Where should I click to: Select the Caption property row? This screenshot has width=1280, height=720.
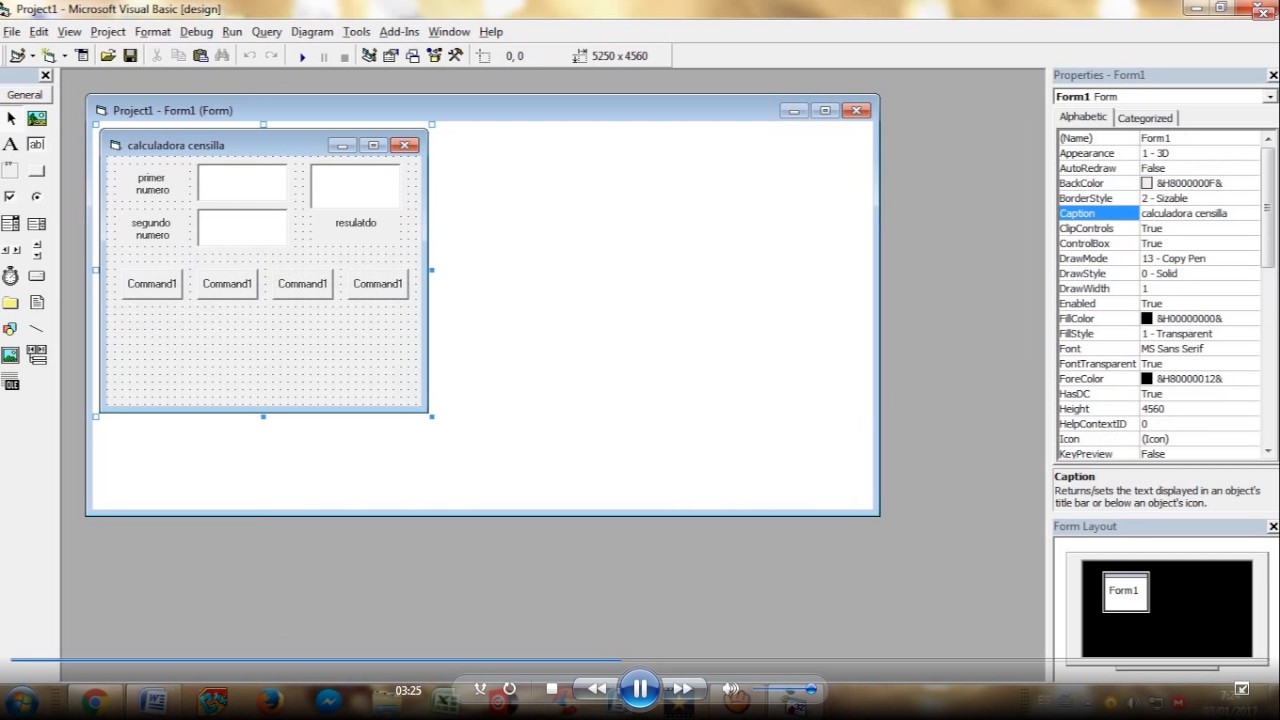tap(1159, 214)
